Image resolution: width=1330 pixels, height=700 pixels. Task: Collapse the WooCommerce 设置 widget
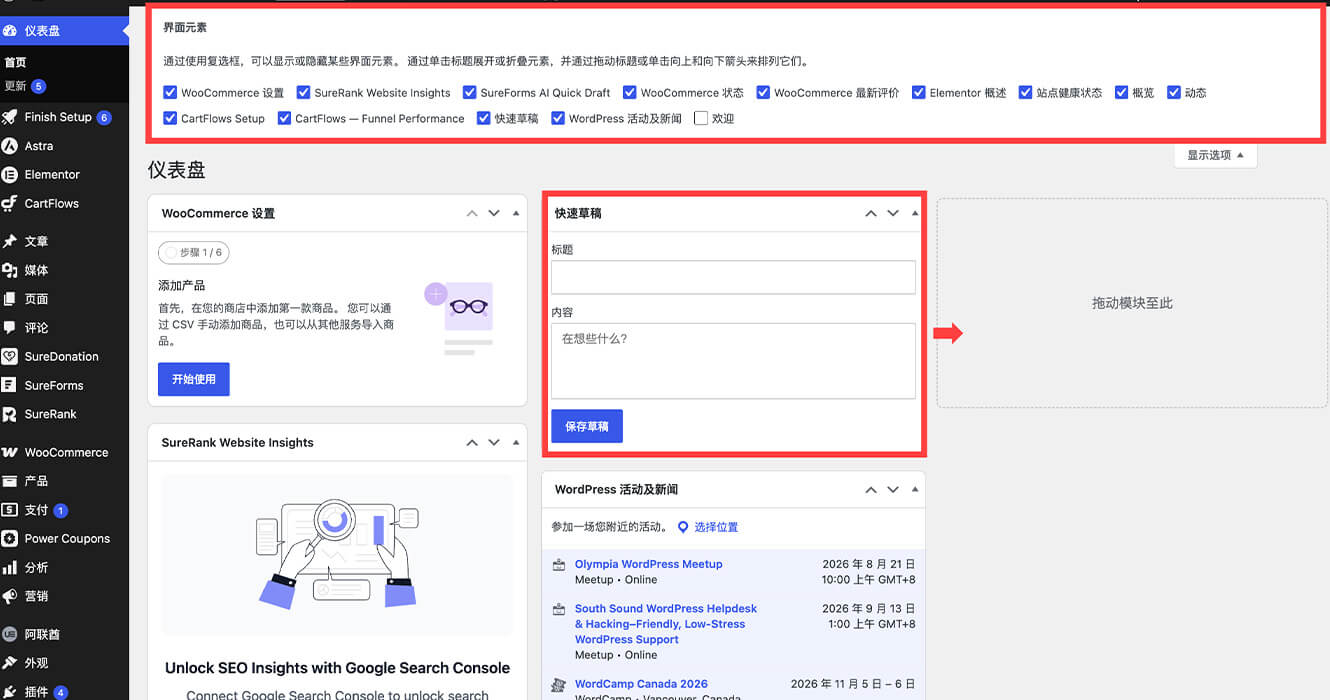(516, 213)
